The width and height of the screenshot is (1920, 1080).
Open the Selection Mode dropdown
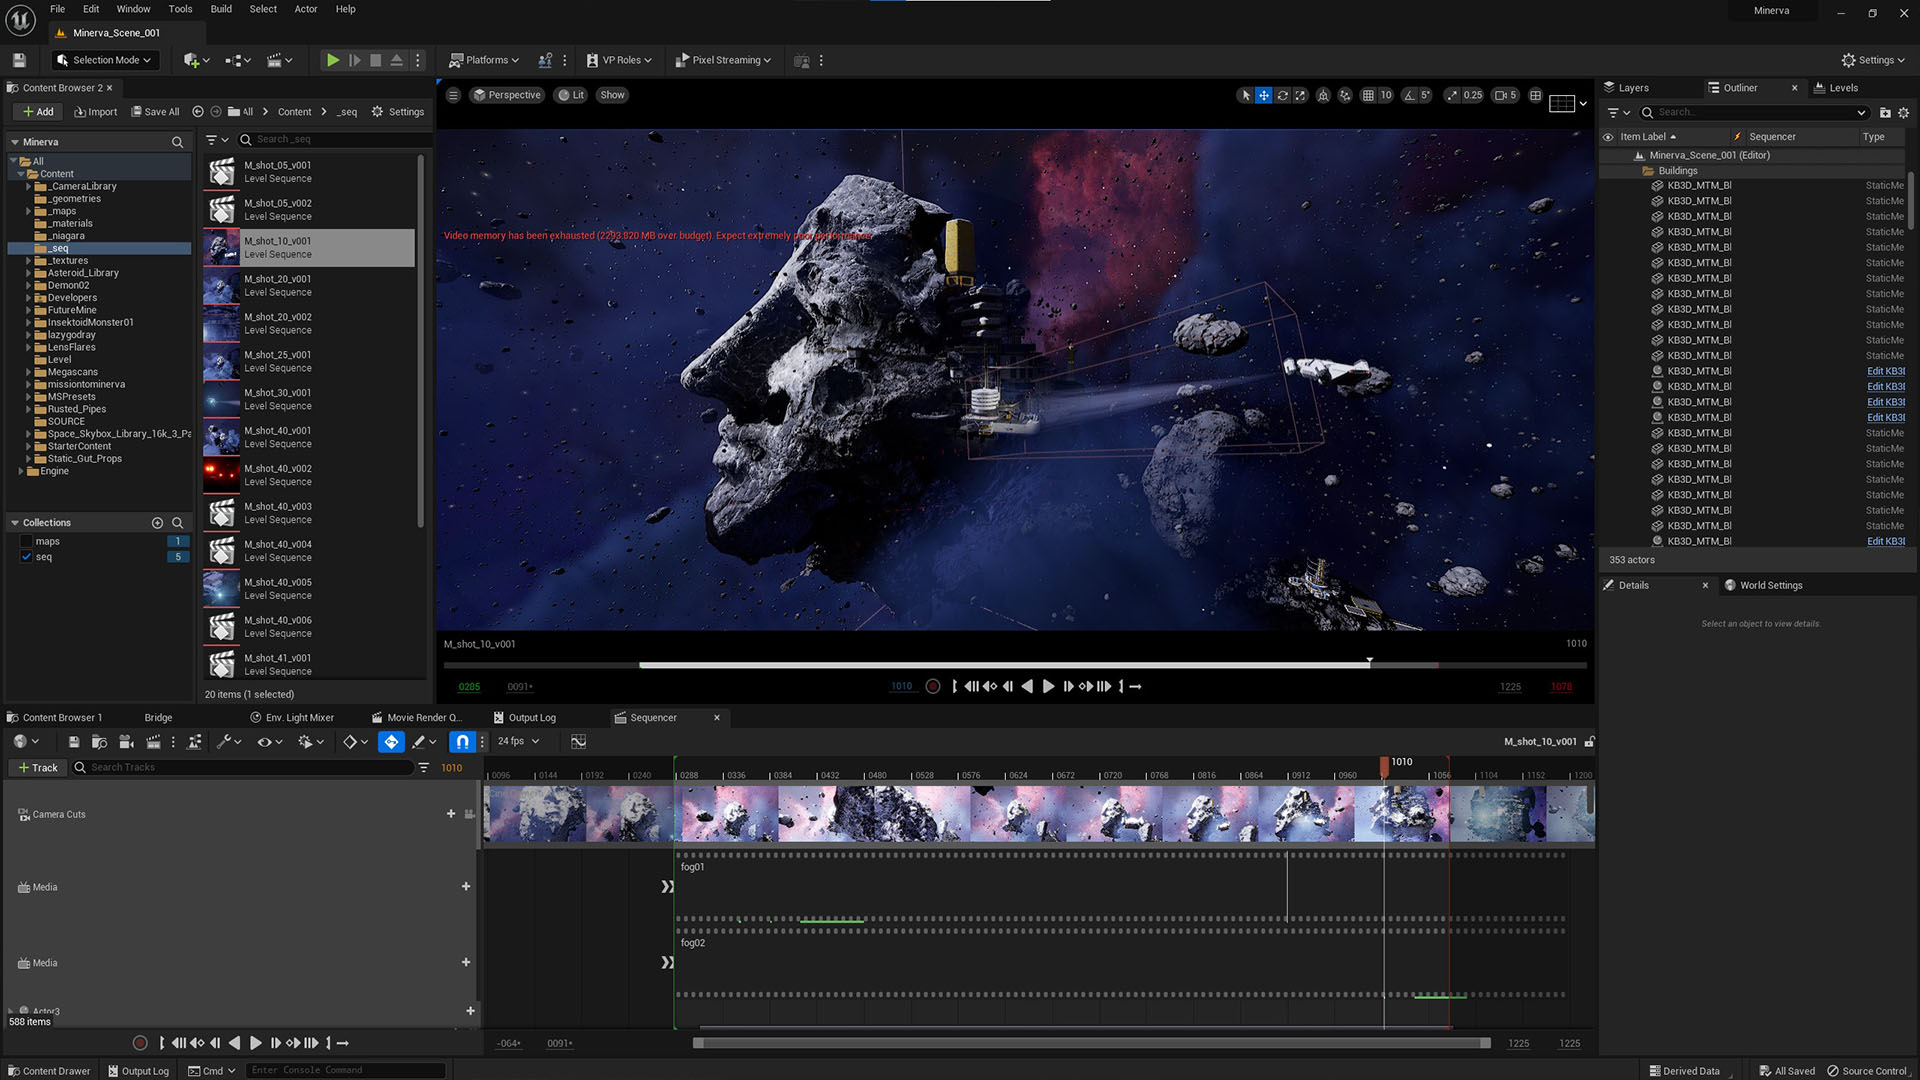click(x=105, y=60)
